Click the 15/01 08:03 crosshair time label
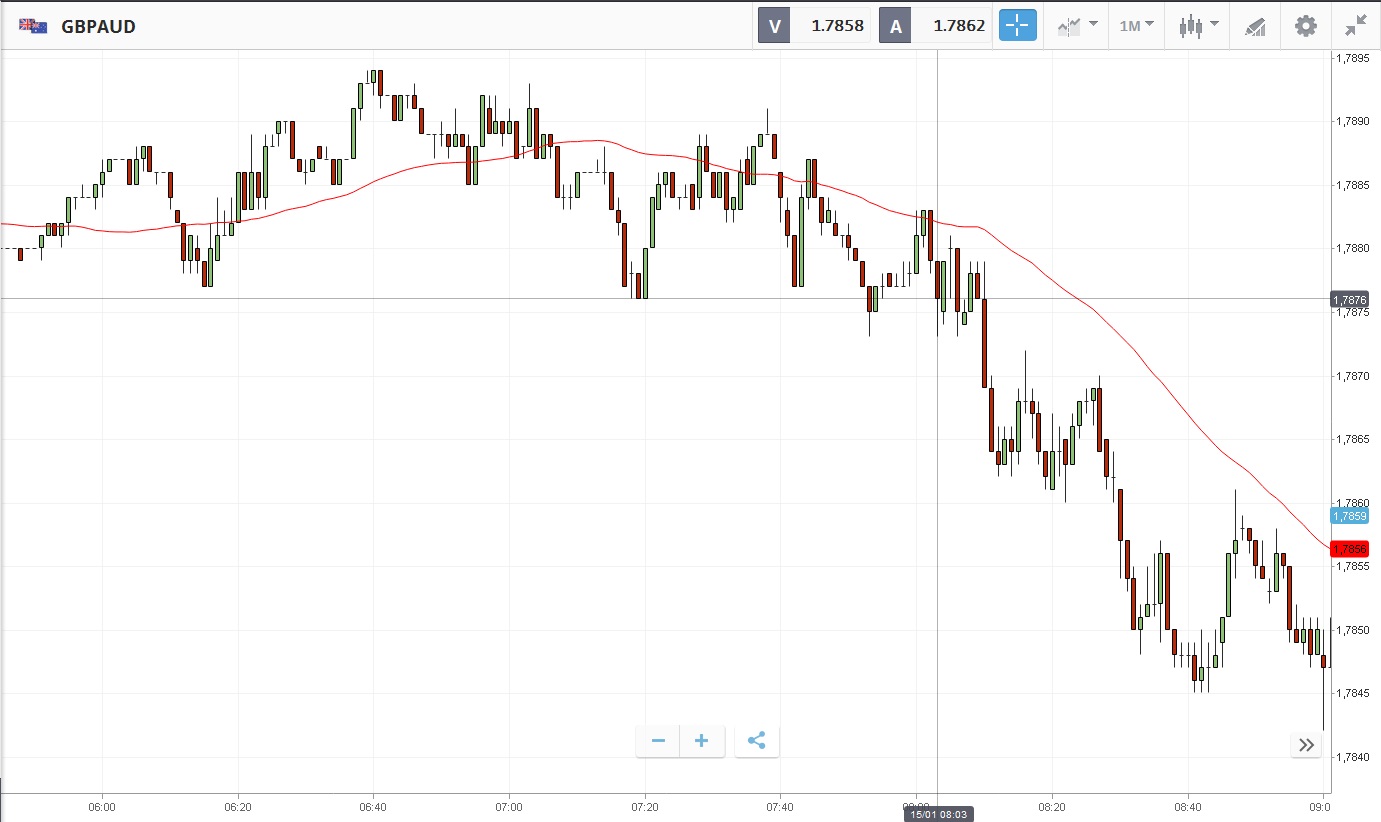The width and height of the screenshot is (1381, 822). (938, 815)
